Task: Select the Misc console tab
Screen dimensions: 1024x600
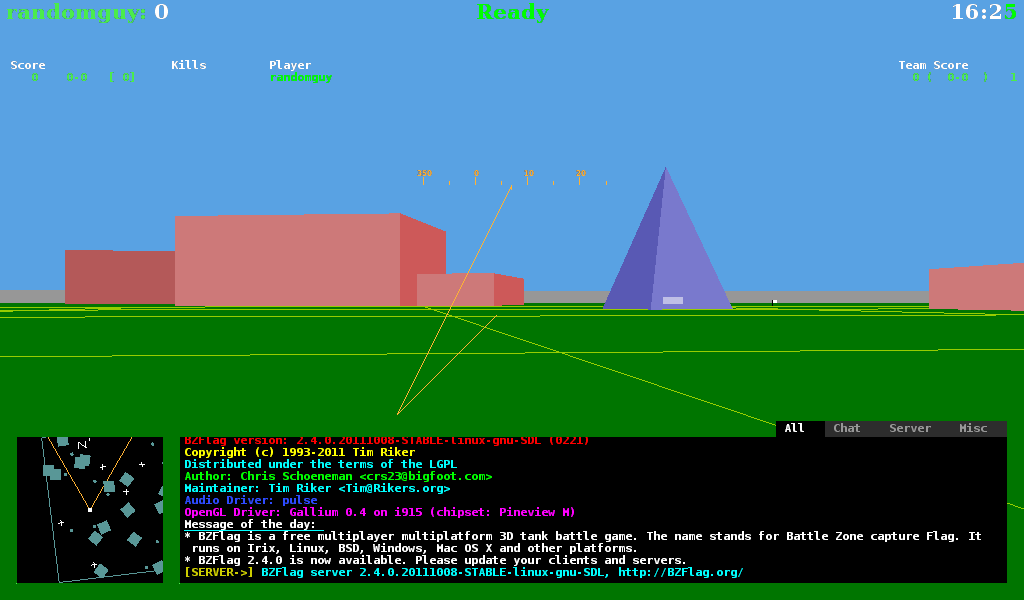Action: point(973,428)
